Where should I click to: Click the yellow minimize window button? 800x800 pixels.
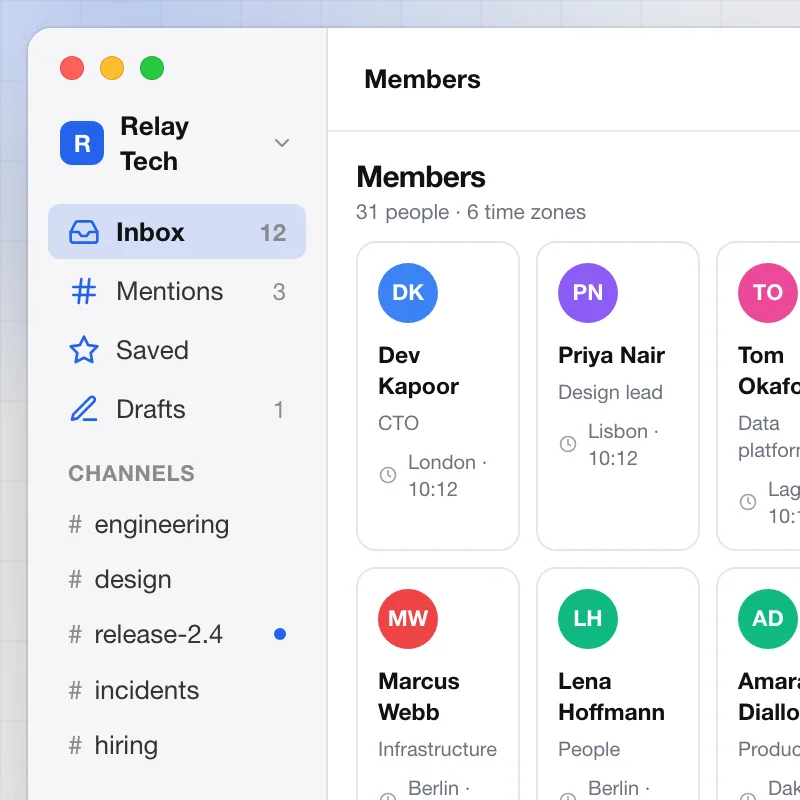point(112,68)
